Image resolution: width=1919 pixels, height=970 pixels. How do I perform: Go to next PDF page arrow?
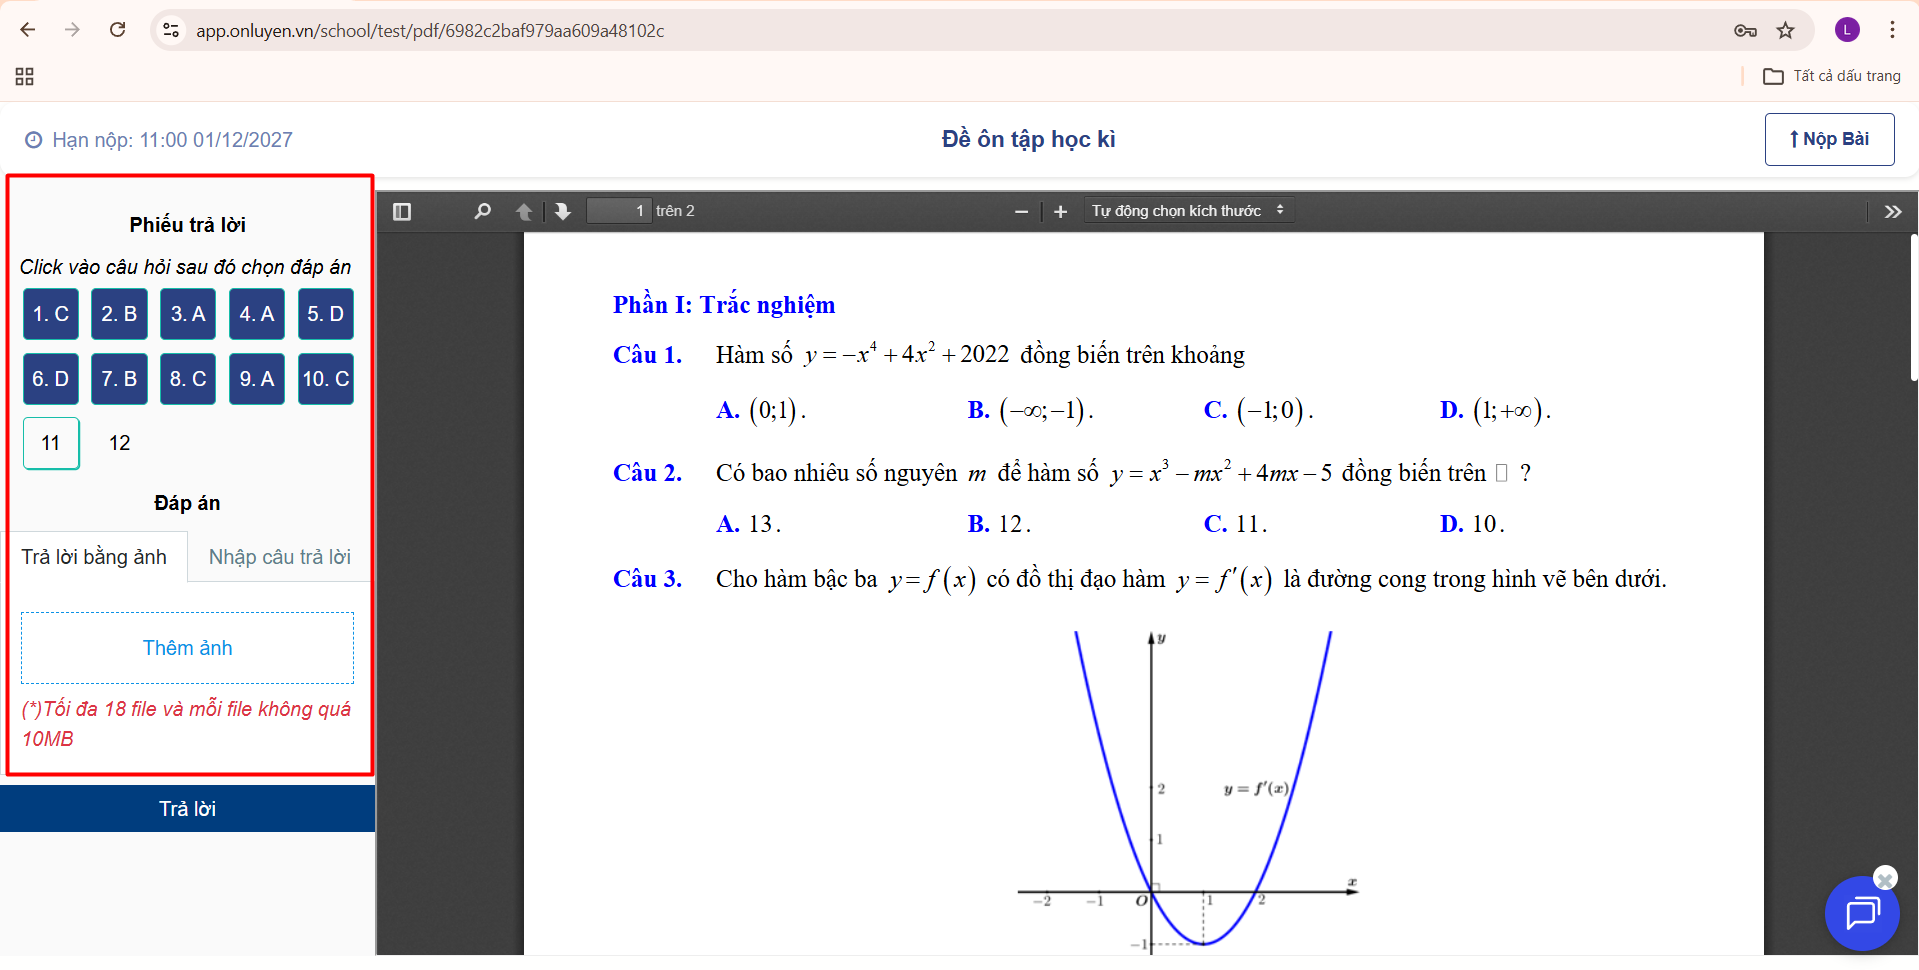563,212
